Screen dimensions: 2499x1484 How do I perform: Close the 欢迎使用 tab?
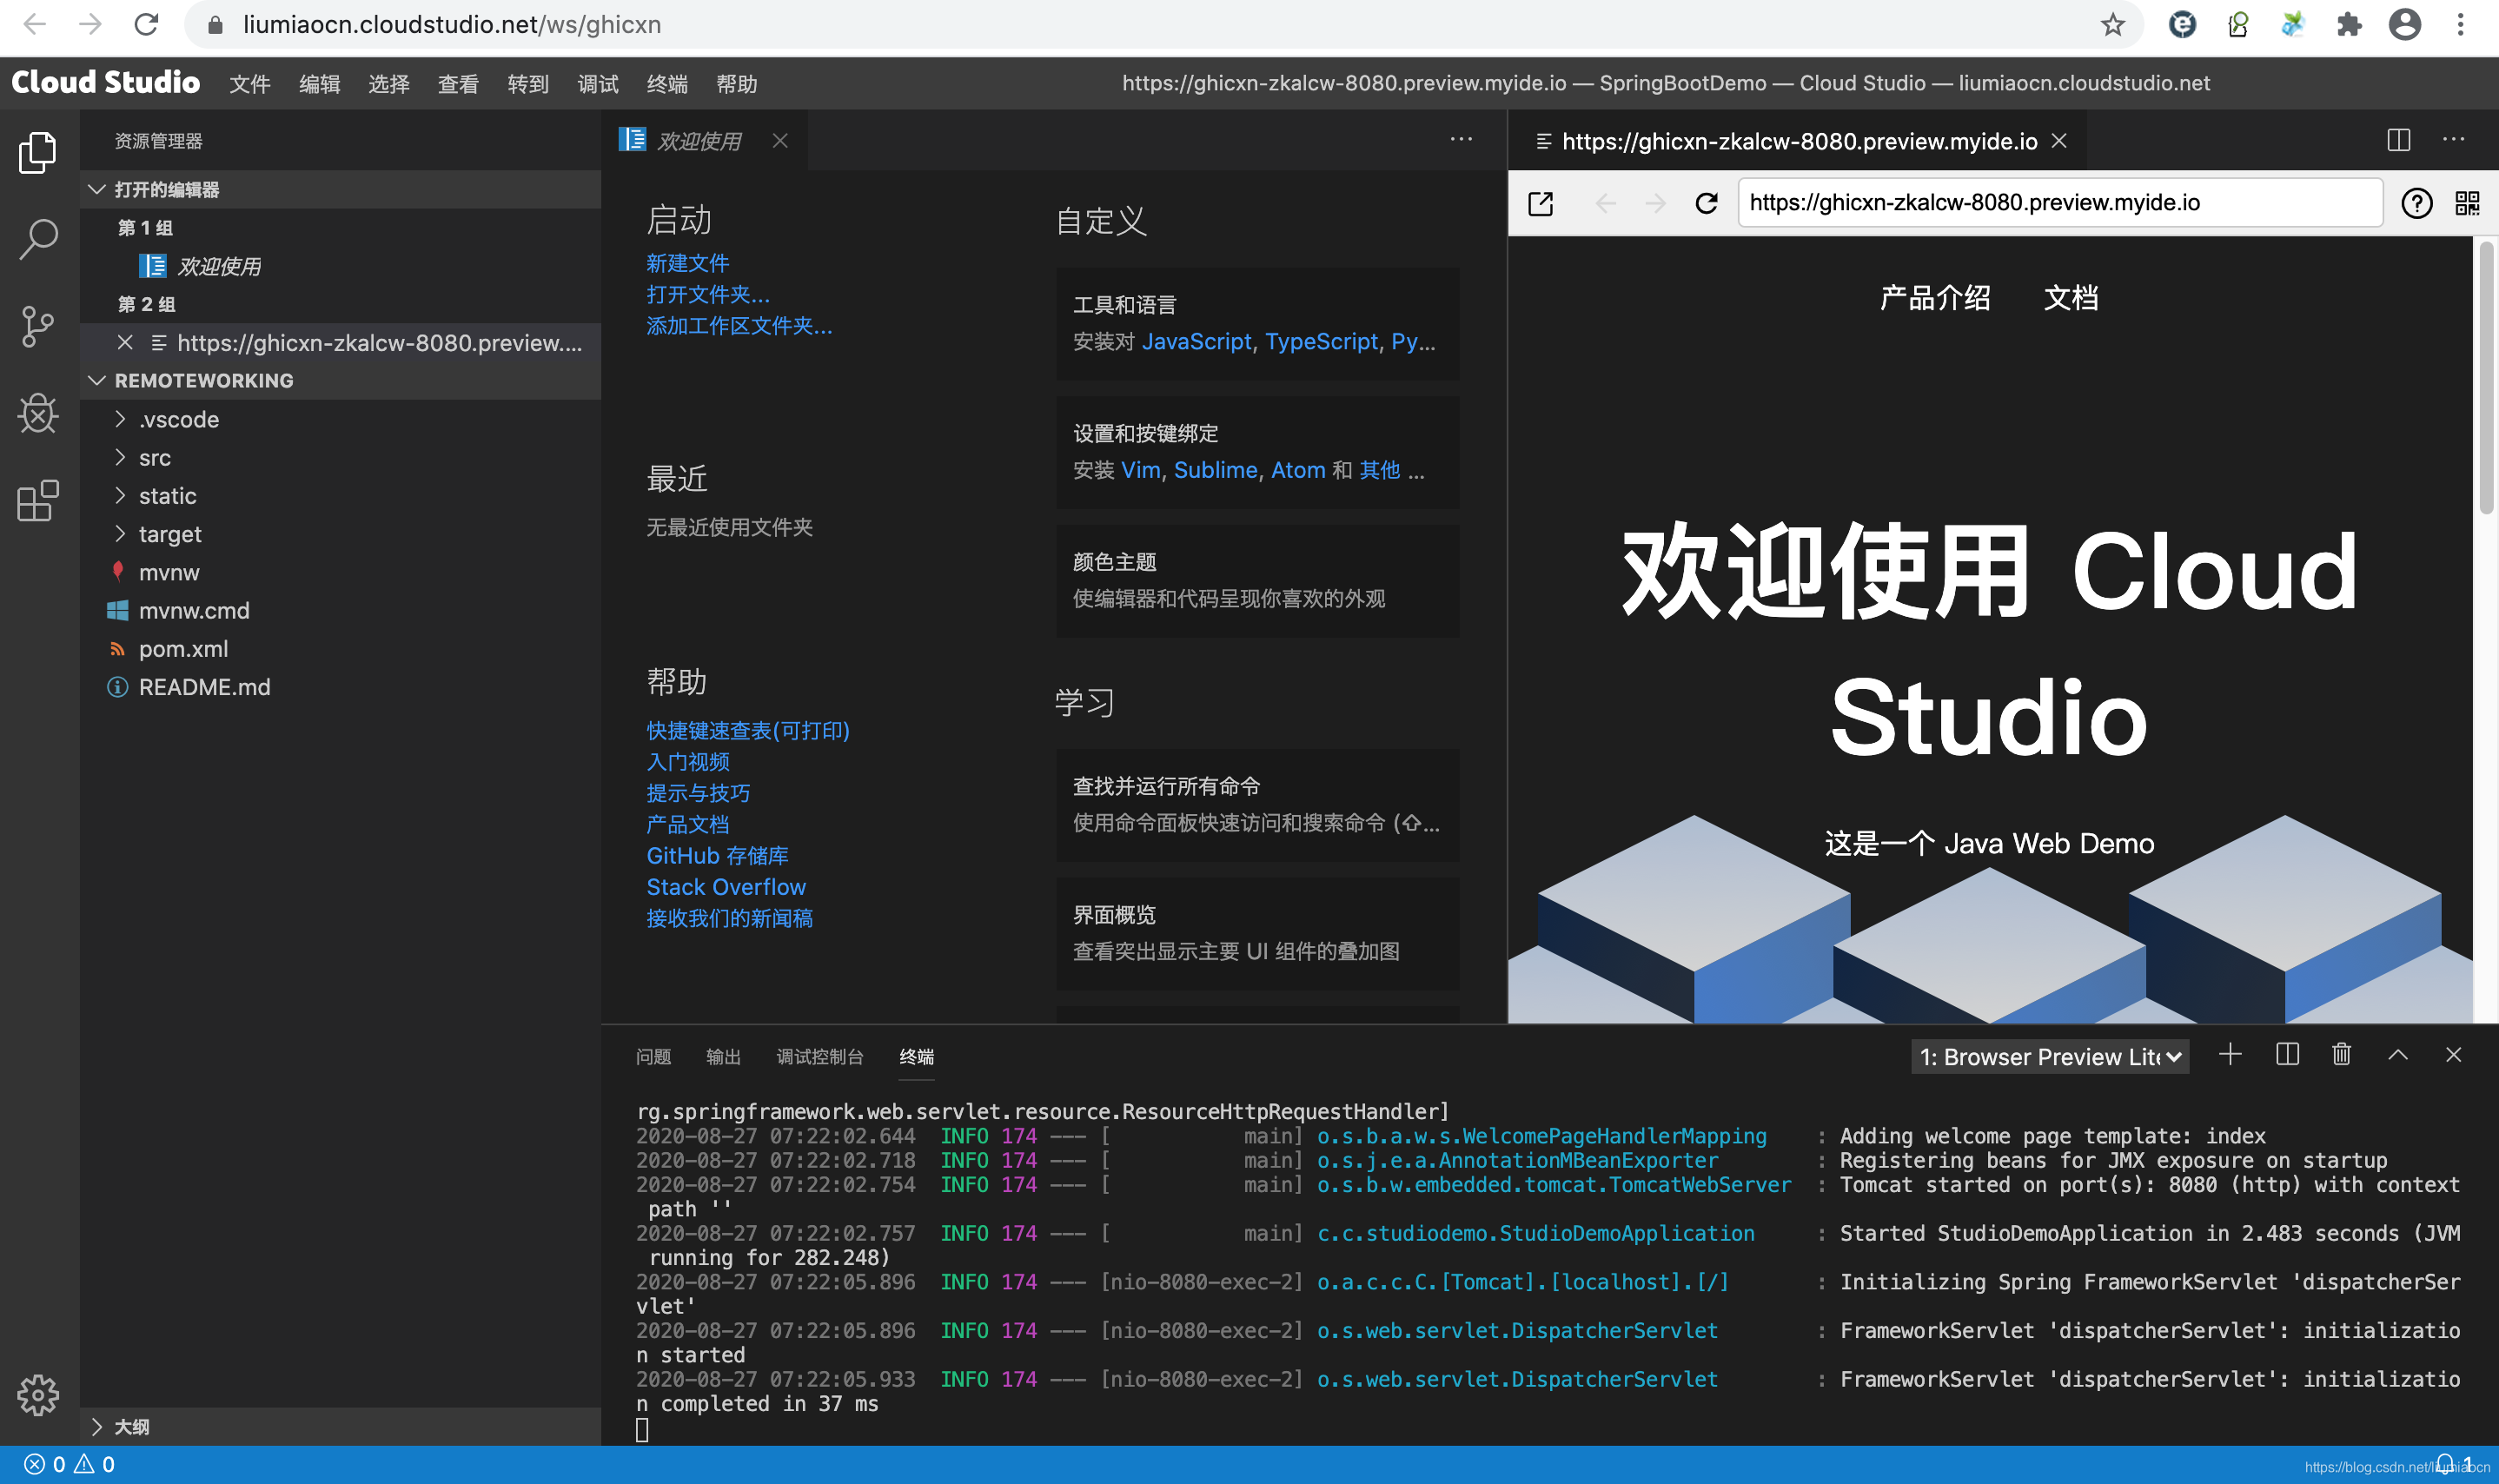pos(780,141)
